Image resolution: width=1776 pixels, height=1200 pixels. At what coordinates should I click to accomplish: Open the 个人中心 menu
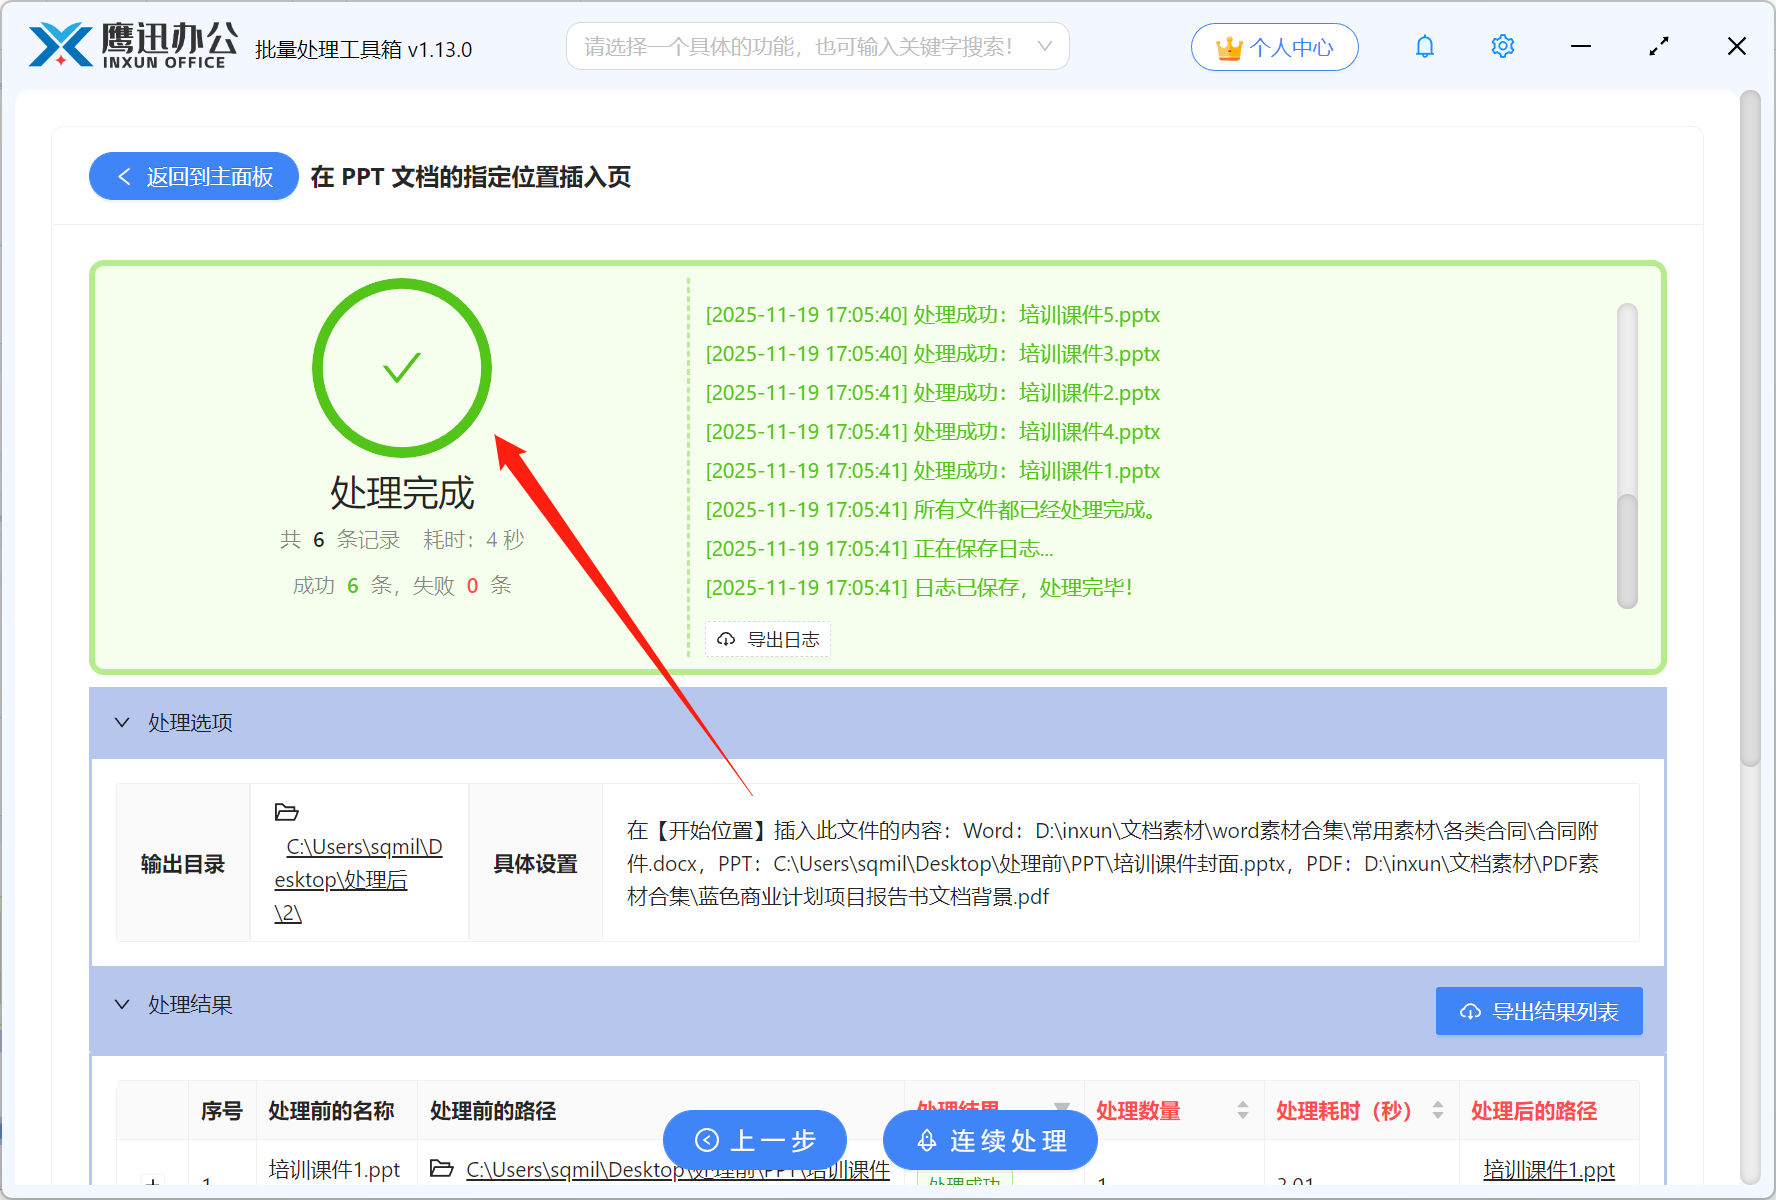pos(1274,46)
